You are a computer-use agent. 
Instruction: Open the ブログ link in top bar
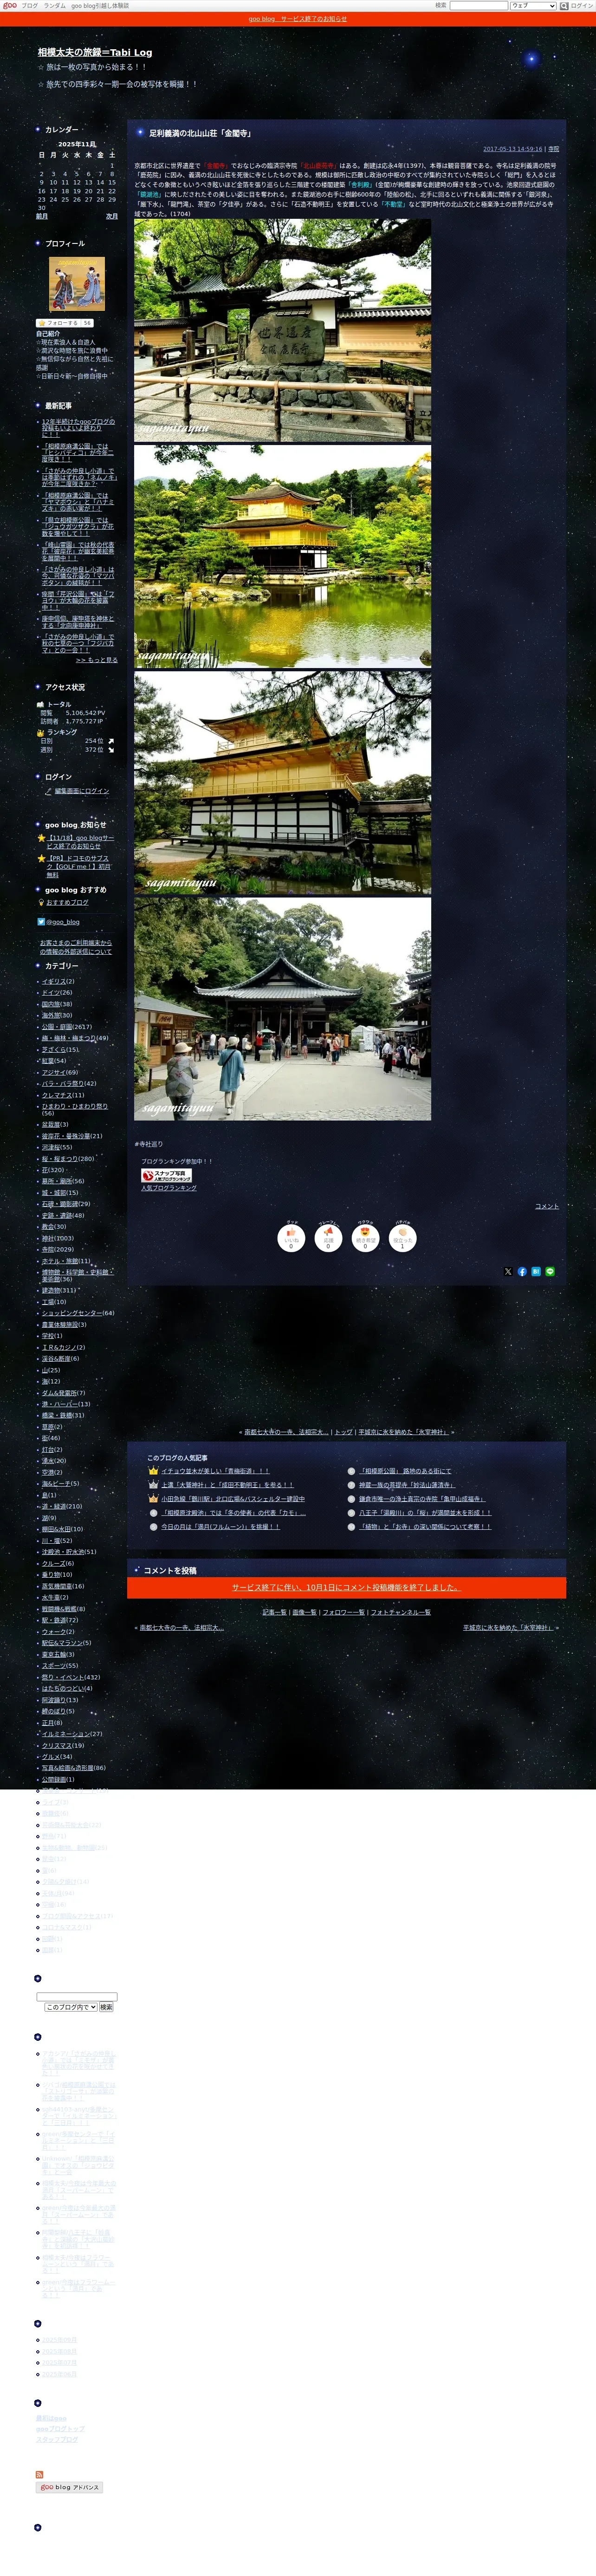(x=30, y=6)
